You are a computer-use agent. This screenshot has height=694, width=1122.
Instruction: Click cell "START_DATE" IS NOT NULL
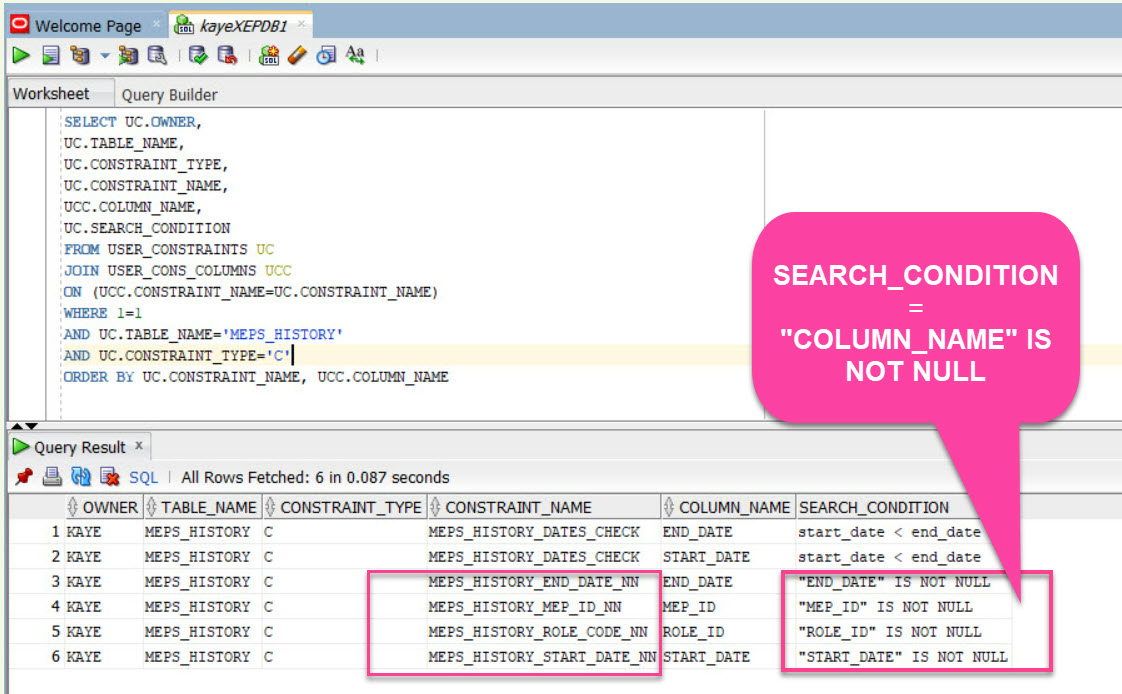[902, 656]
